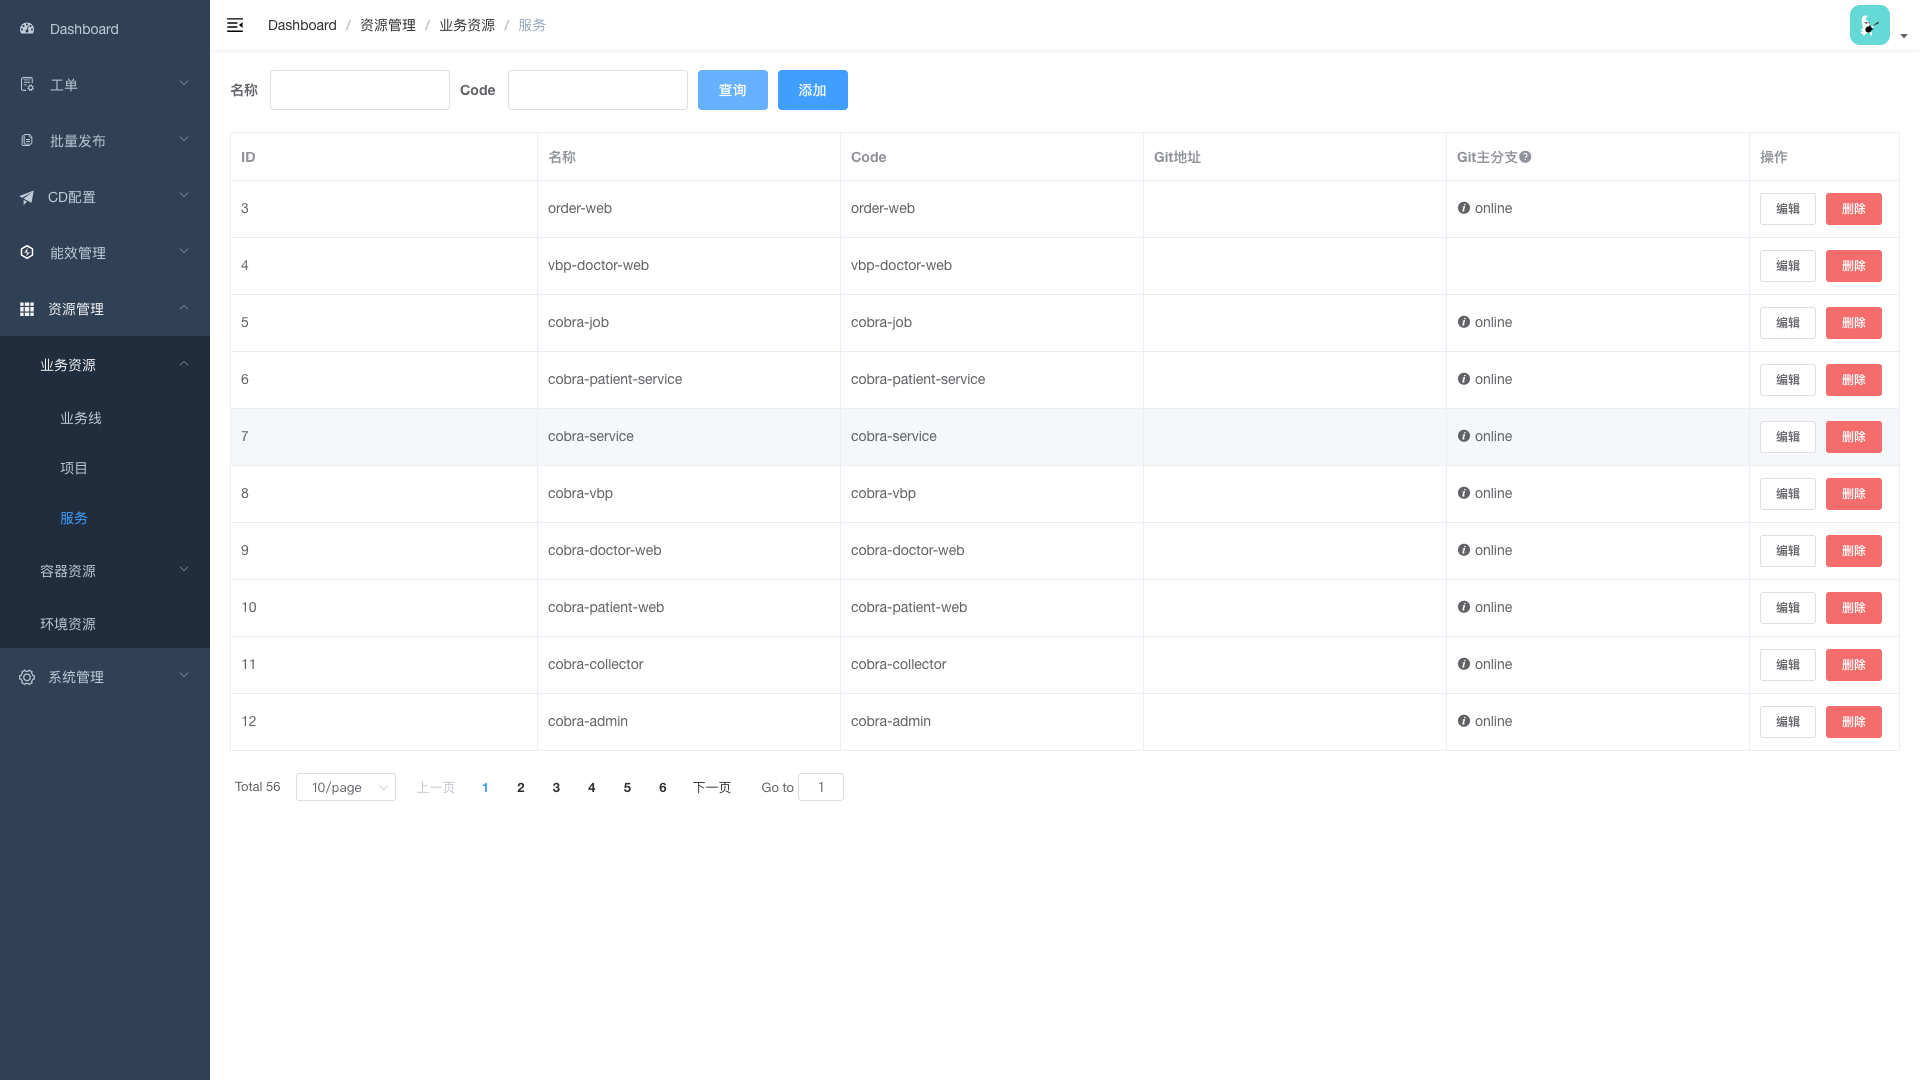Image resolution: width=1920 pixels, height=1080 pixels.
Task: Open the 业务线 menu item
Action: [x=81, y=418]
